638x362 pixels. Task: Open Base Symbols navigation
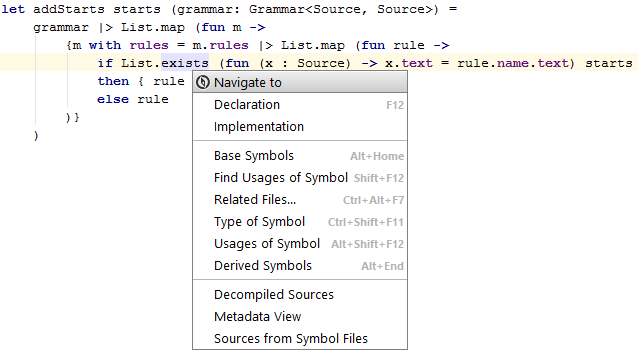300,156
